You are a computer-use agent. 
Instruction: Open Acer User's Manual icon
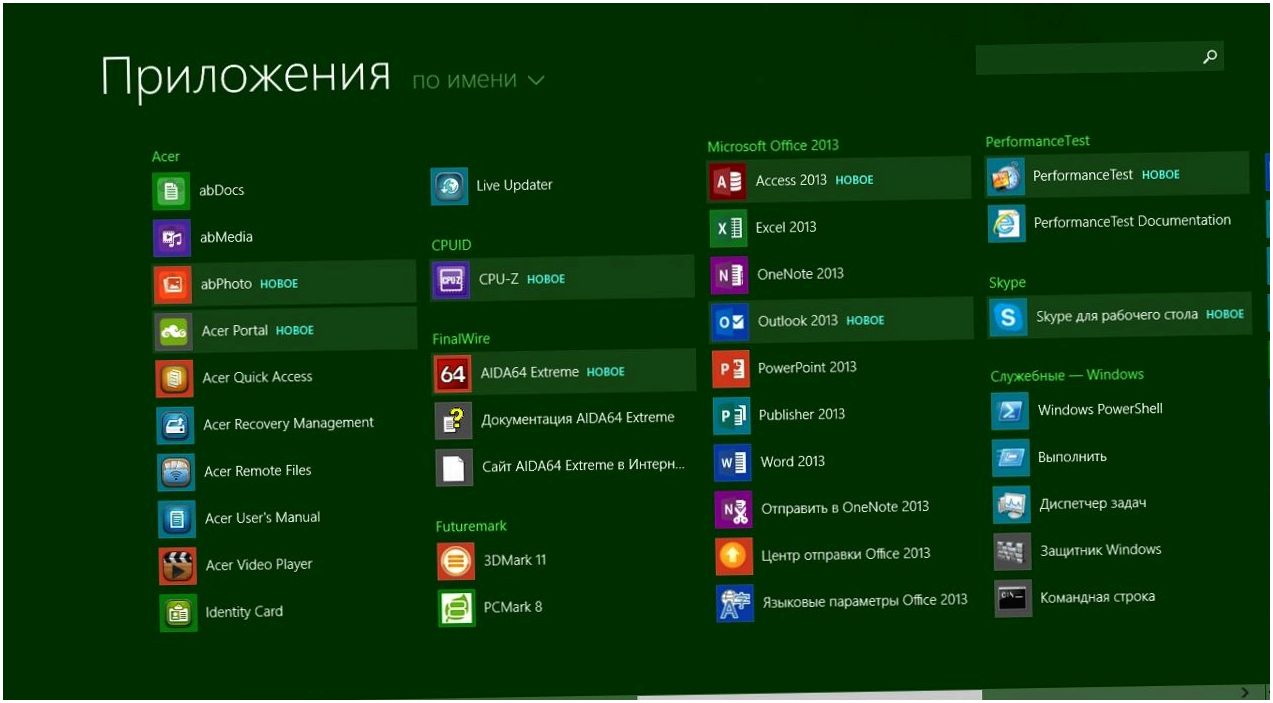(x=177, y=519)
